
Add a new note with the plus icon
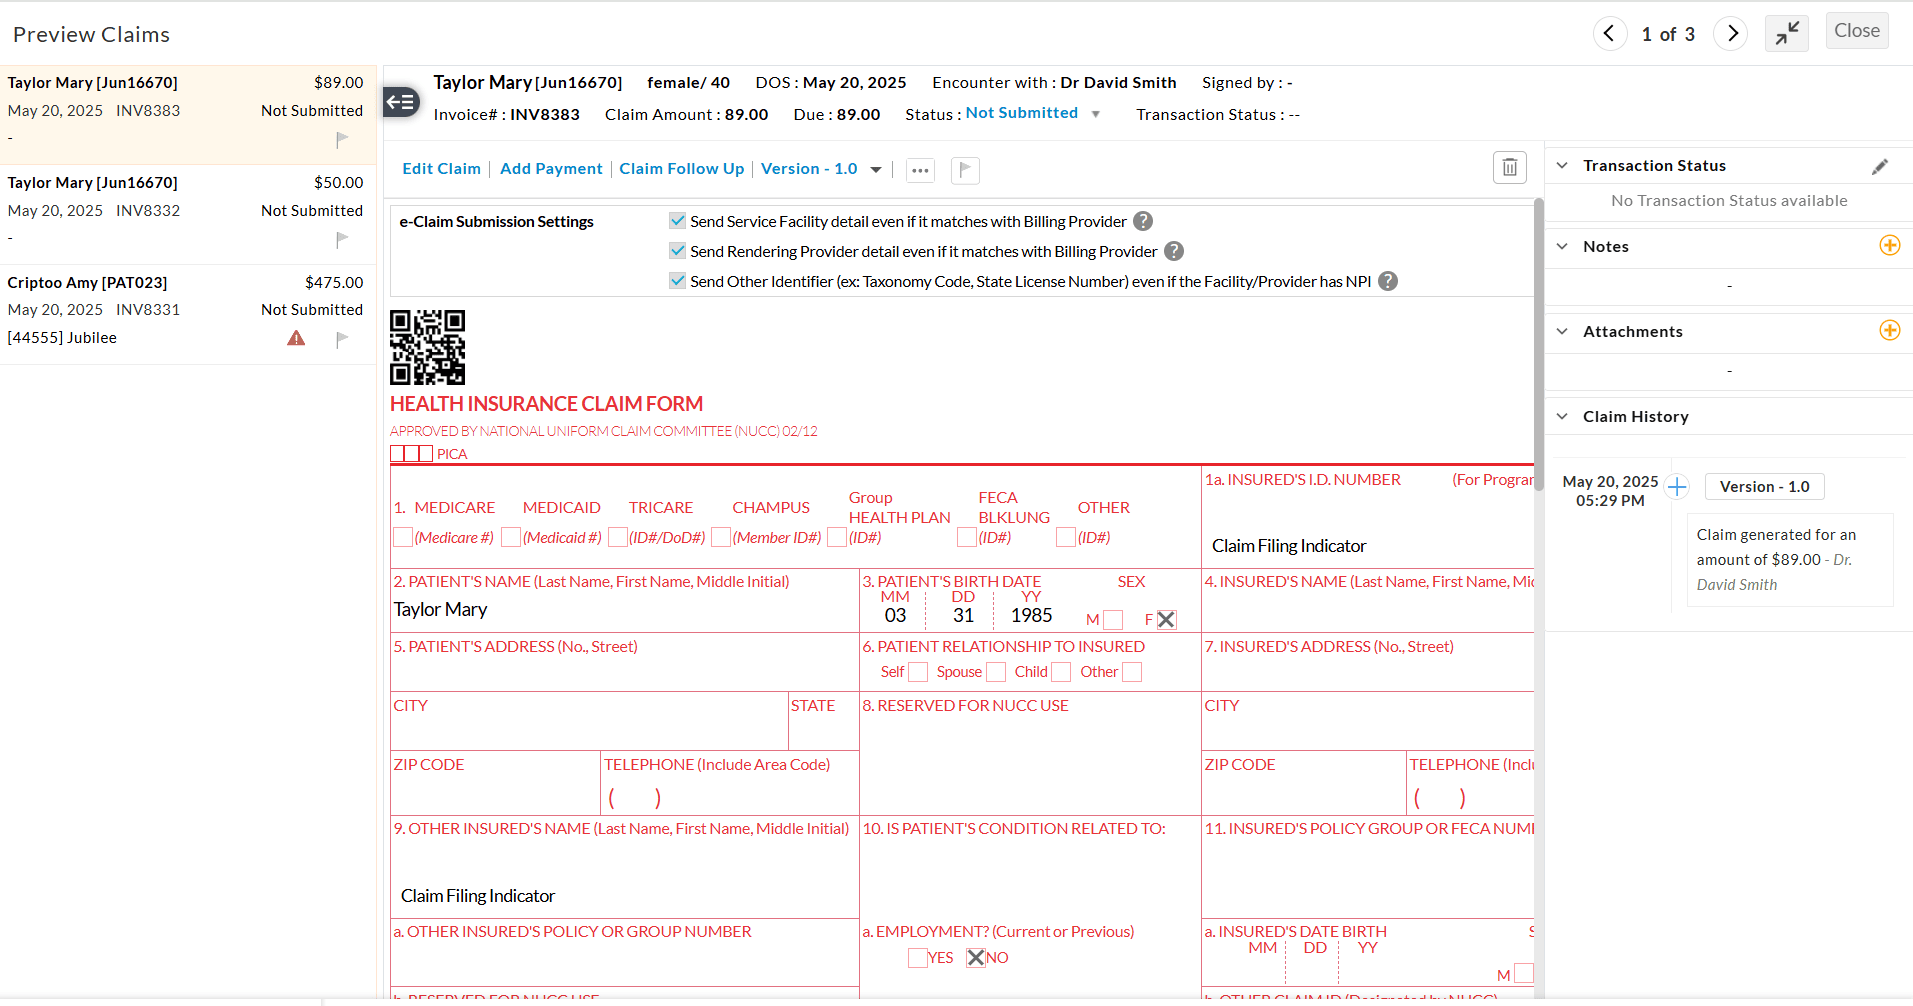(1889, 245)
